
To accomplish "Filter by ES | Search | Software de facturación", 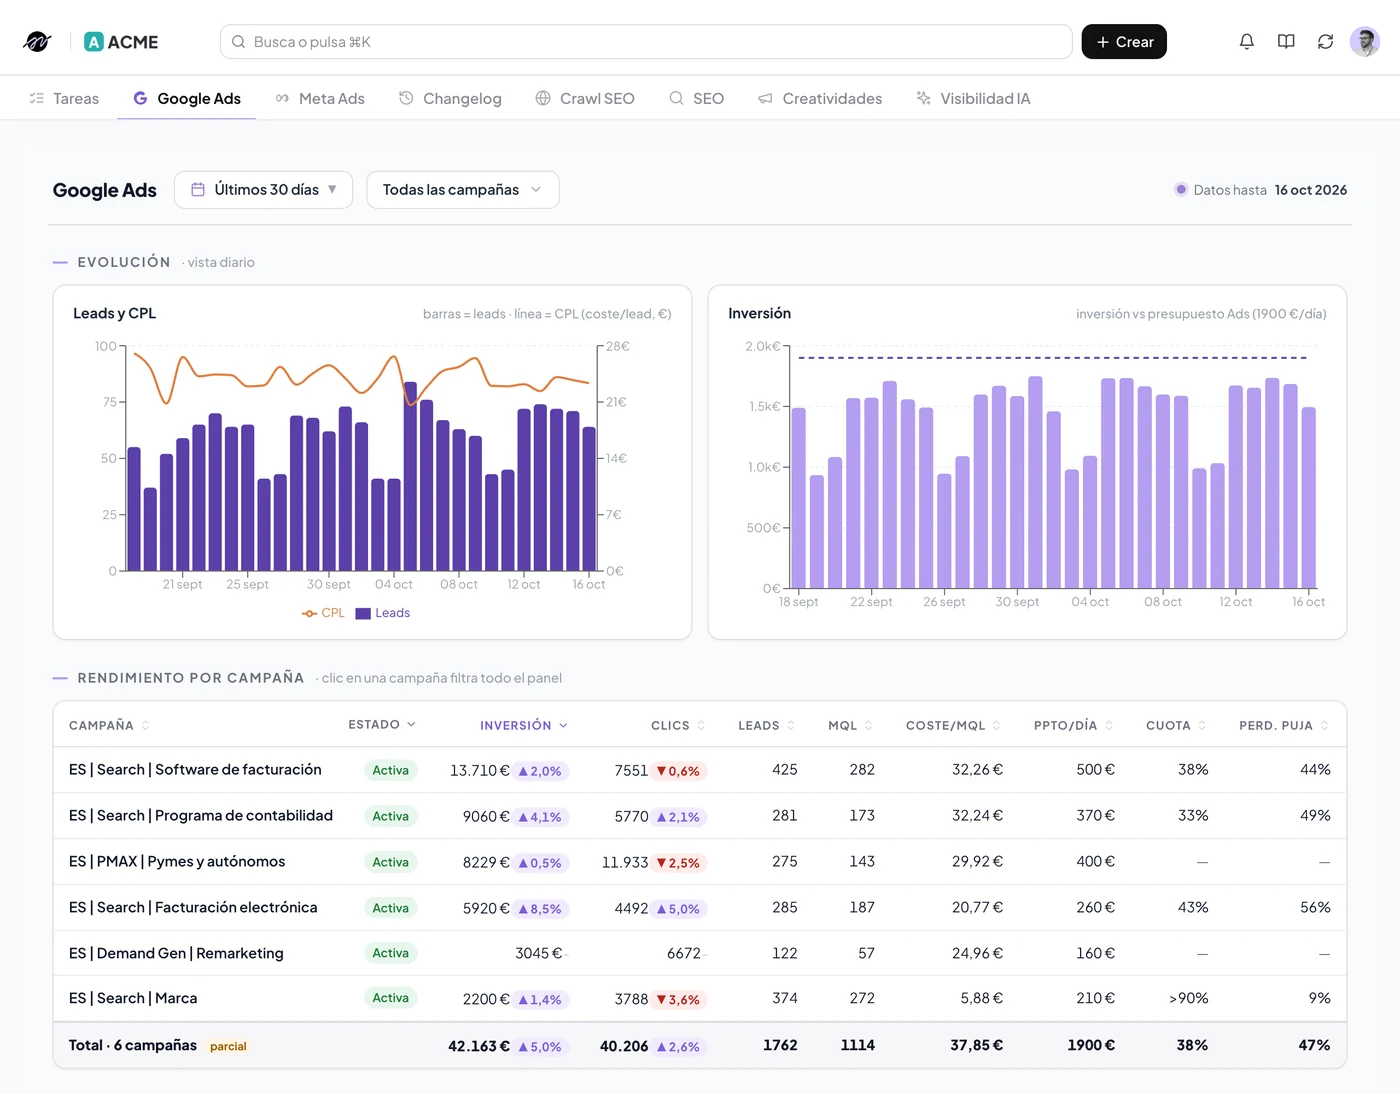I will pos(195,770).
